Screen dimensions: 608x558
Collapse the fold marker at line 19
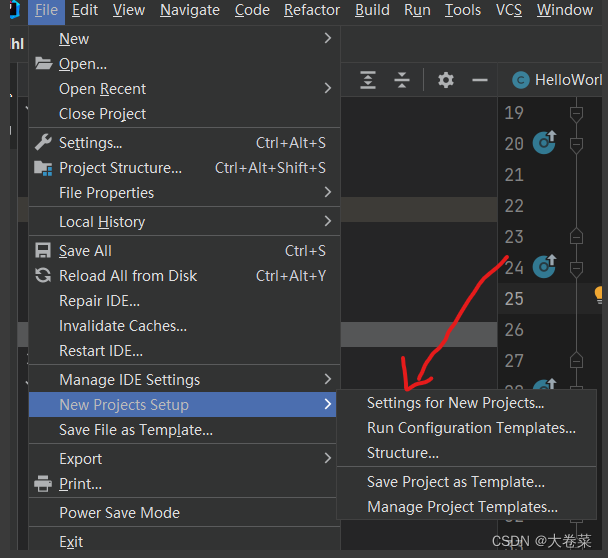point(576,114)
